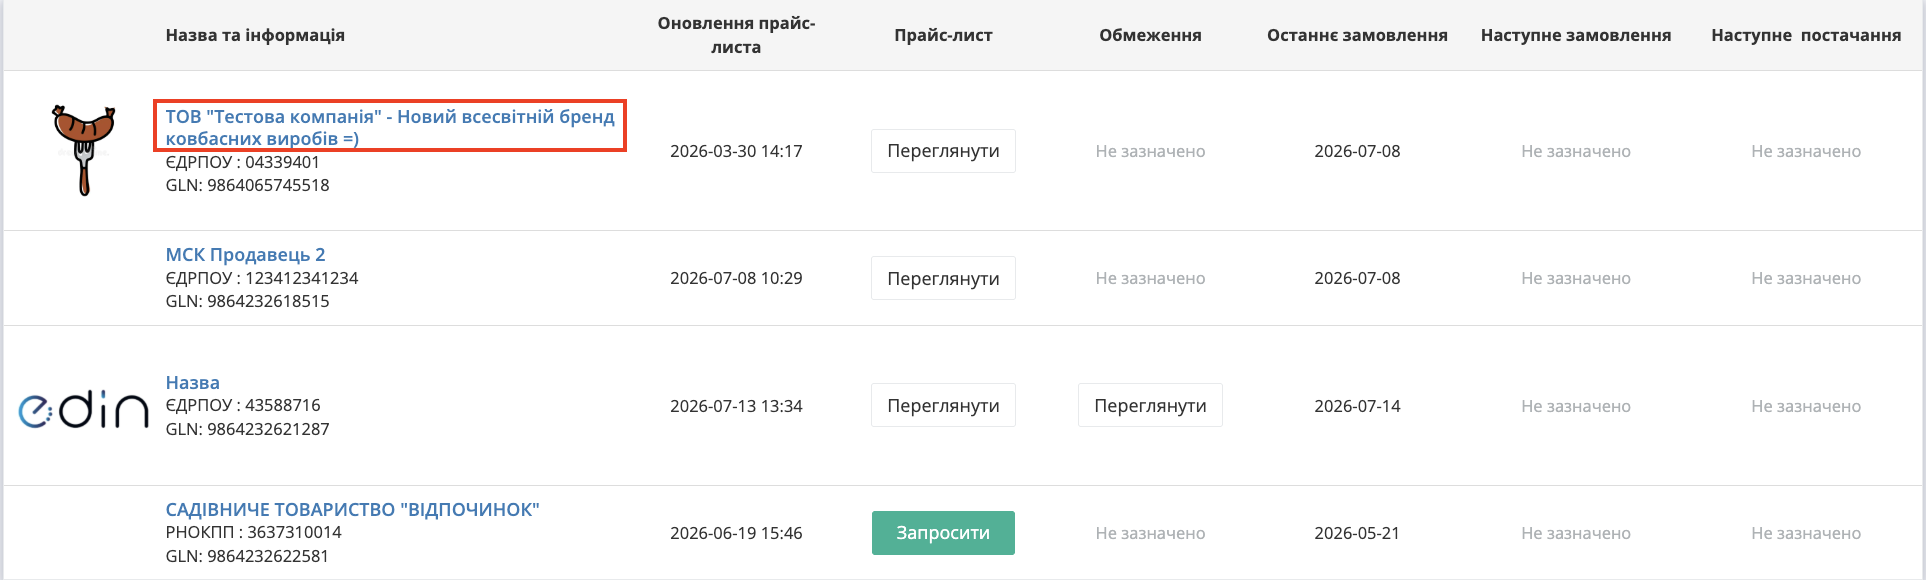Click ЄДРПОУ : 123412341234 text

(262, 278)
